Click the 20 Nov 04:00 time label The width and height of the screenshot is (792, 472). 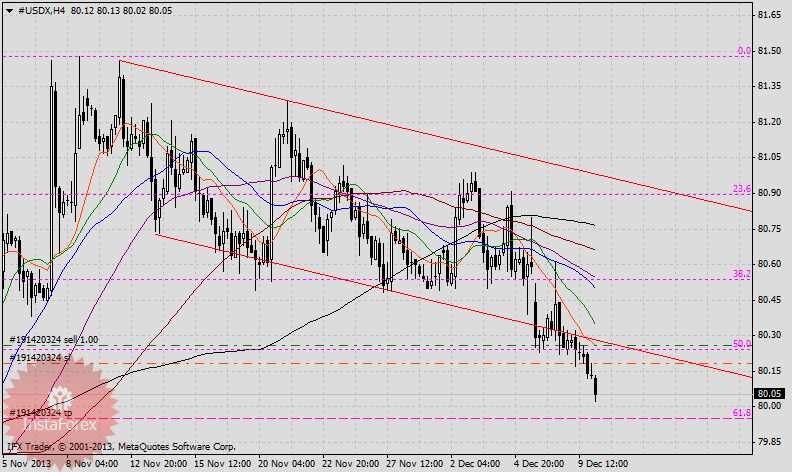[x=284, y=464]
